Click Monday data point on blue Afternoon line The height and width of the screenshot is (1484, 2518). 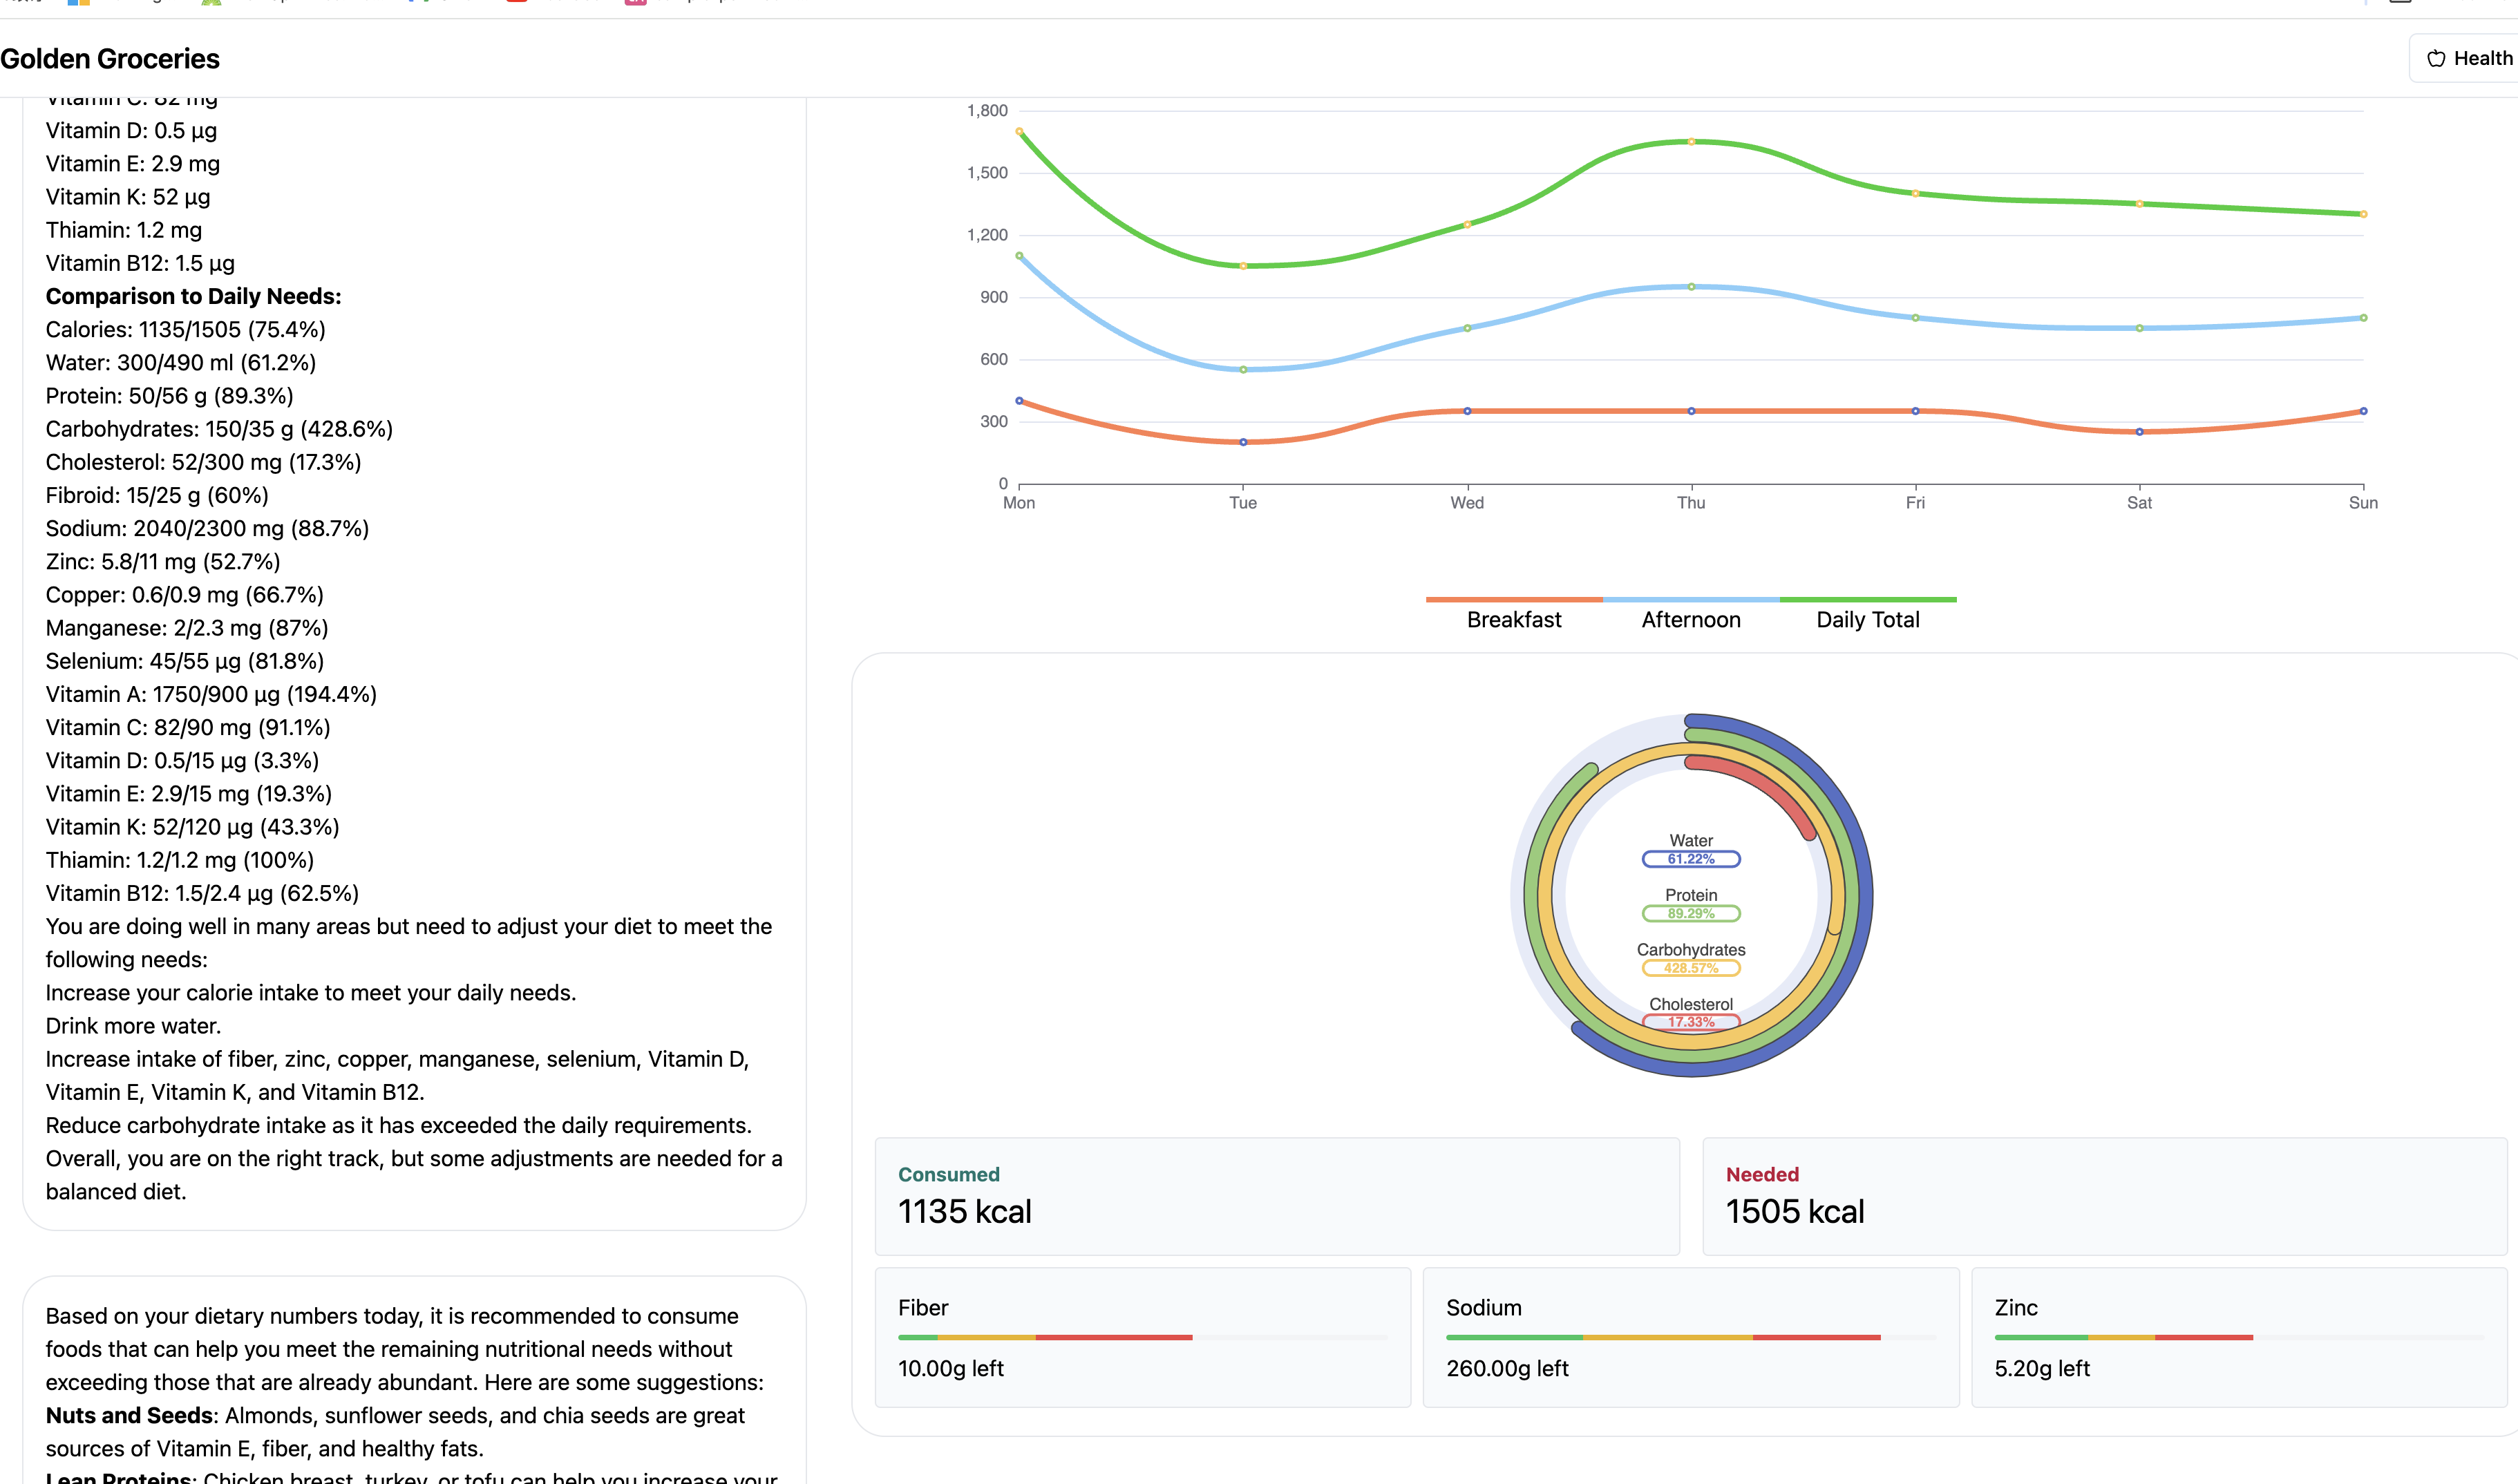[x=1019, y=256]
